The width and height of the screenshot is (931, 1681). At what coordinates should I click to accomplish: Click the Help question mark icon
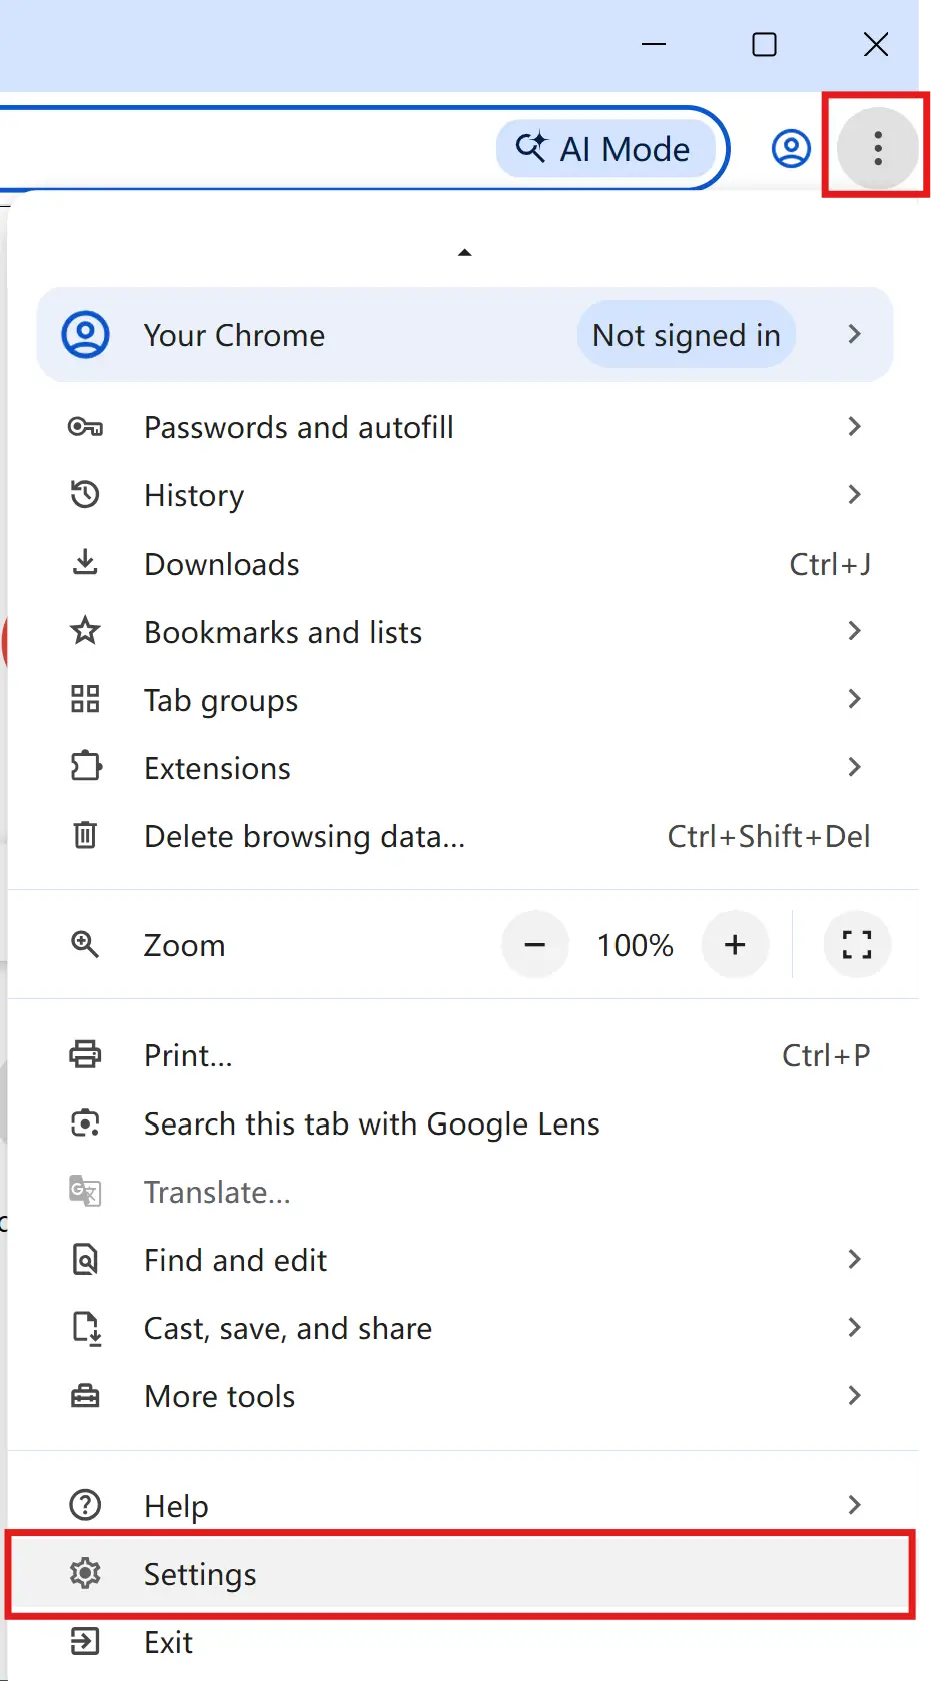[x=85, y=1504]
